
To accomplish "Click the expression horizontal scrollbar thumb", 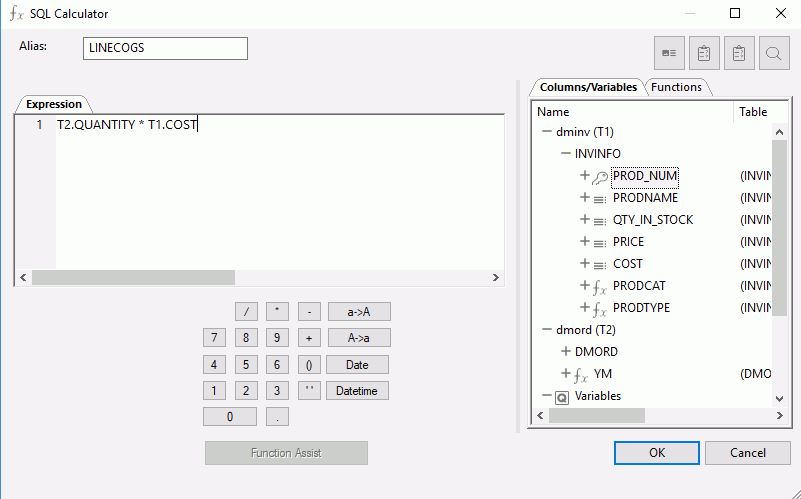I will coord(133,277).
